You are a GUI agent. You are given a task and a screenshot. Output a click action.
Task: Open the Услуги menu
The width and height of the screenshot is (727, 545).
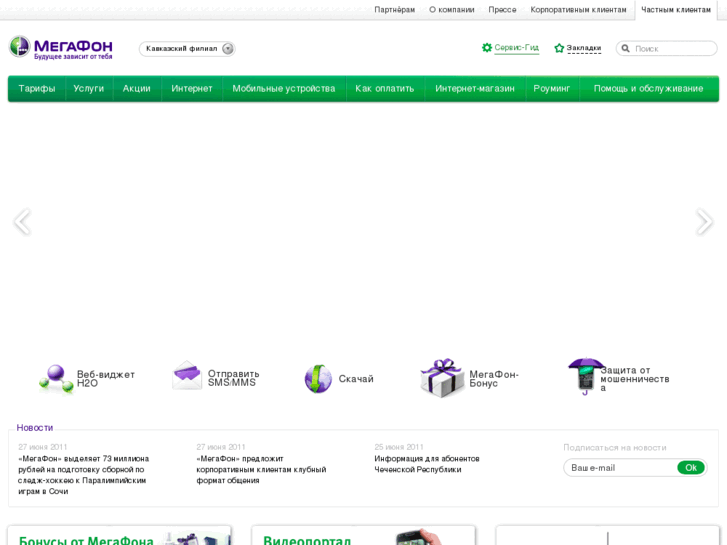(89, 89)
